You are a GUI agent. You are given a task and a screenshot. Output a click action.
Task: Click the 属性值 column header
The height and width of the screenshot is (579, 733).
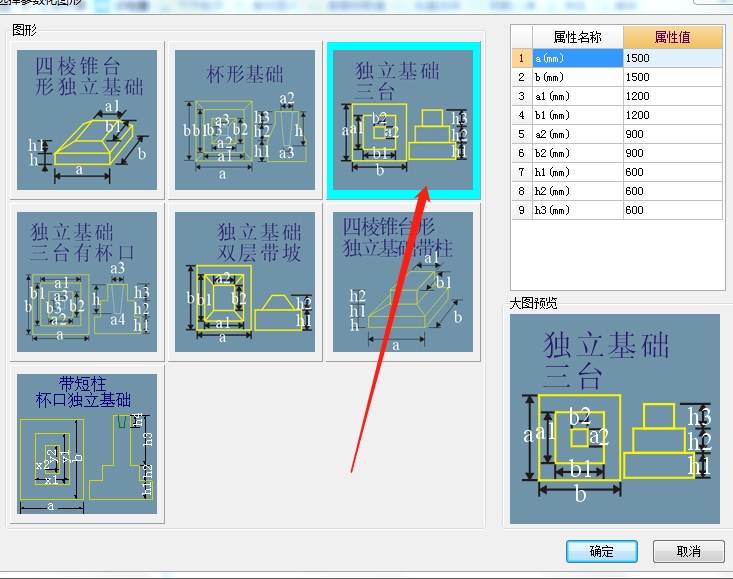tap(673, 37)
